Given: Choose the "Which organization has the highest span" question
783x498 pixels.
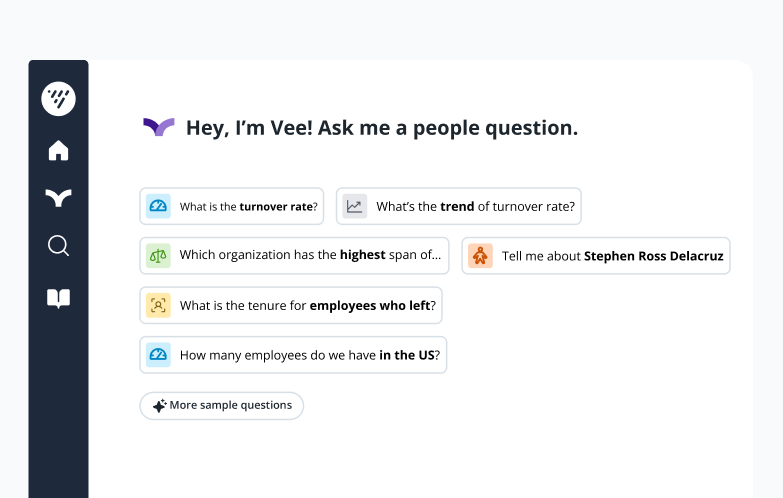Looking at the screenshot, I should click(x=309, y=255).
